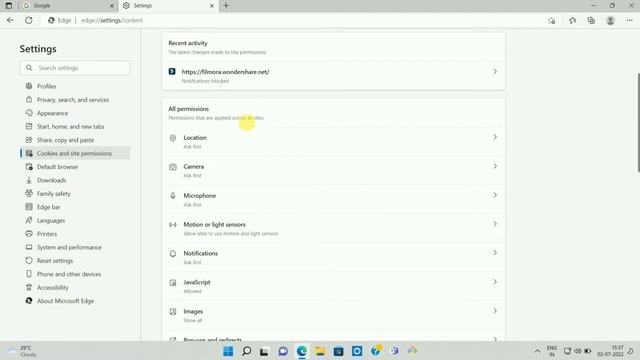Open Phone and other devices
Image resolution: width=640 pixels, height=360 pixels.
[69, 274]
